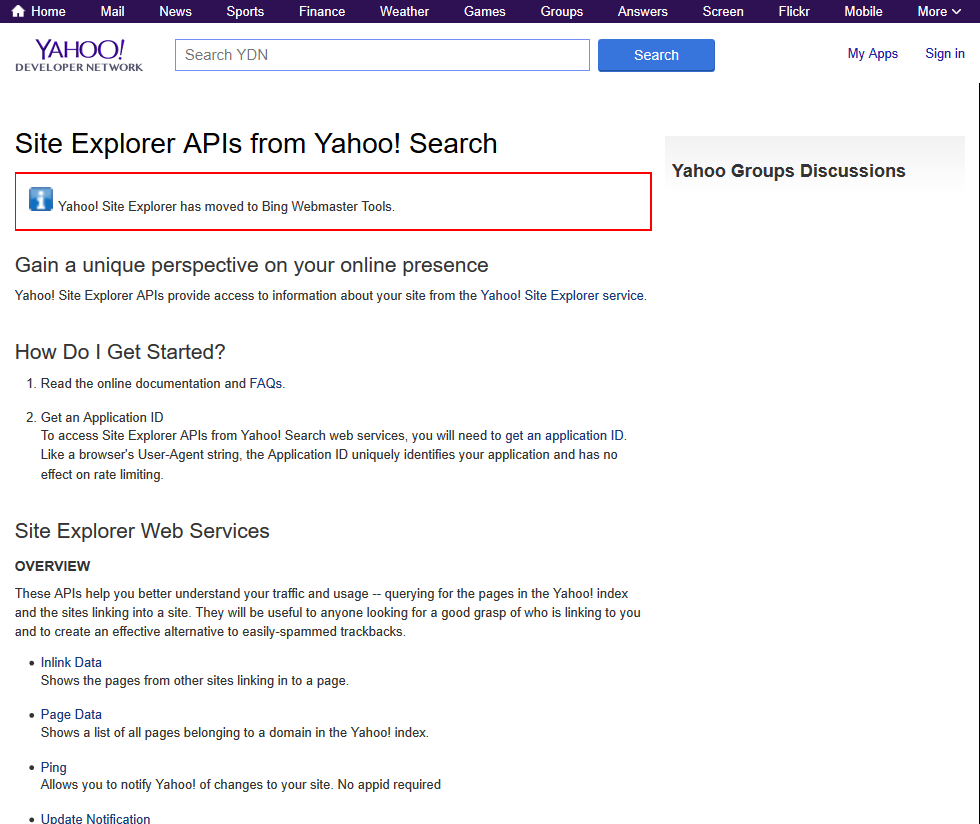Open News from the top navigation

click(x=175, y=11)
